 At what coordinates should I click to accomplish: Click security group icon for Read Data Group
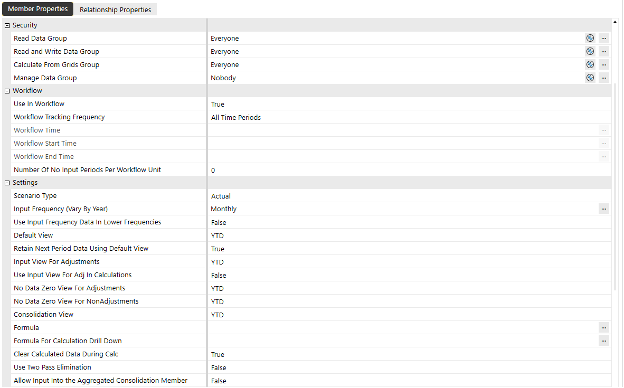tap(590, 38)
